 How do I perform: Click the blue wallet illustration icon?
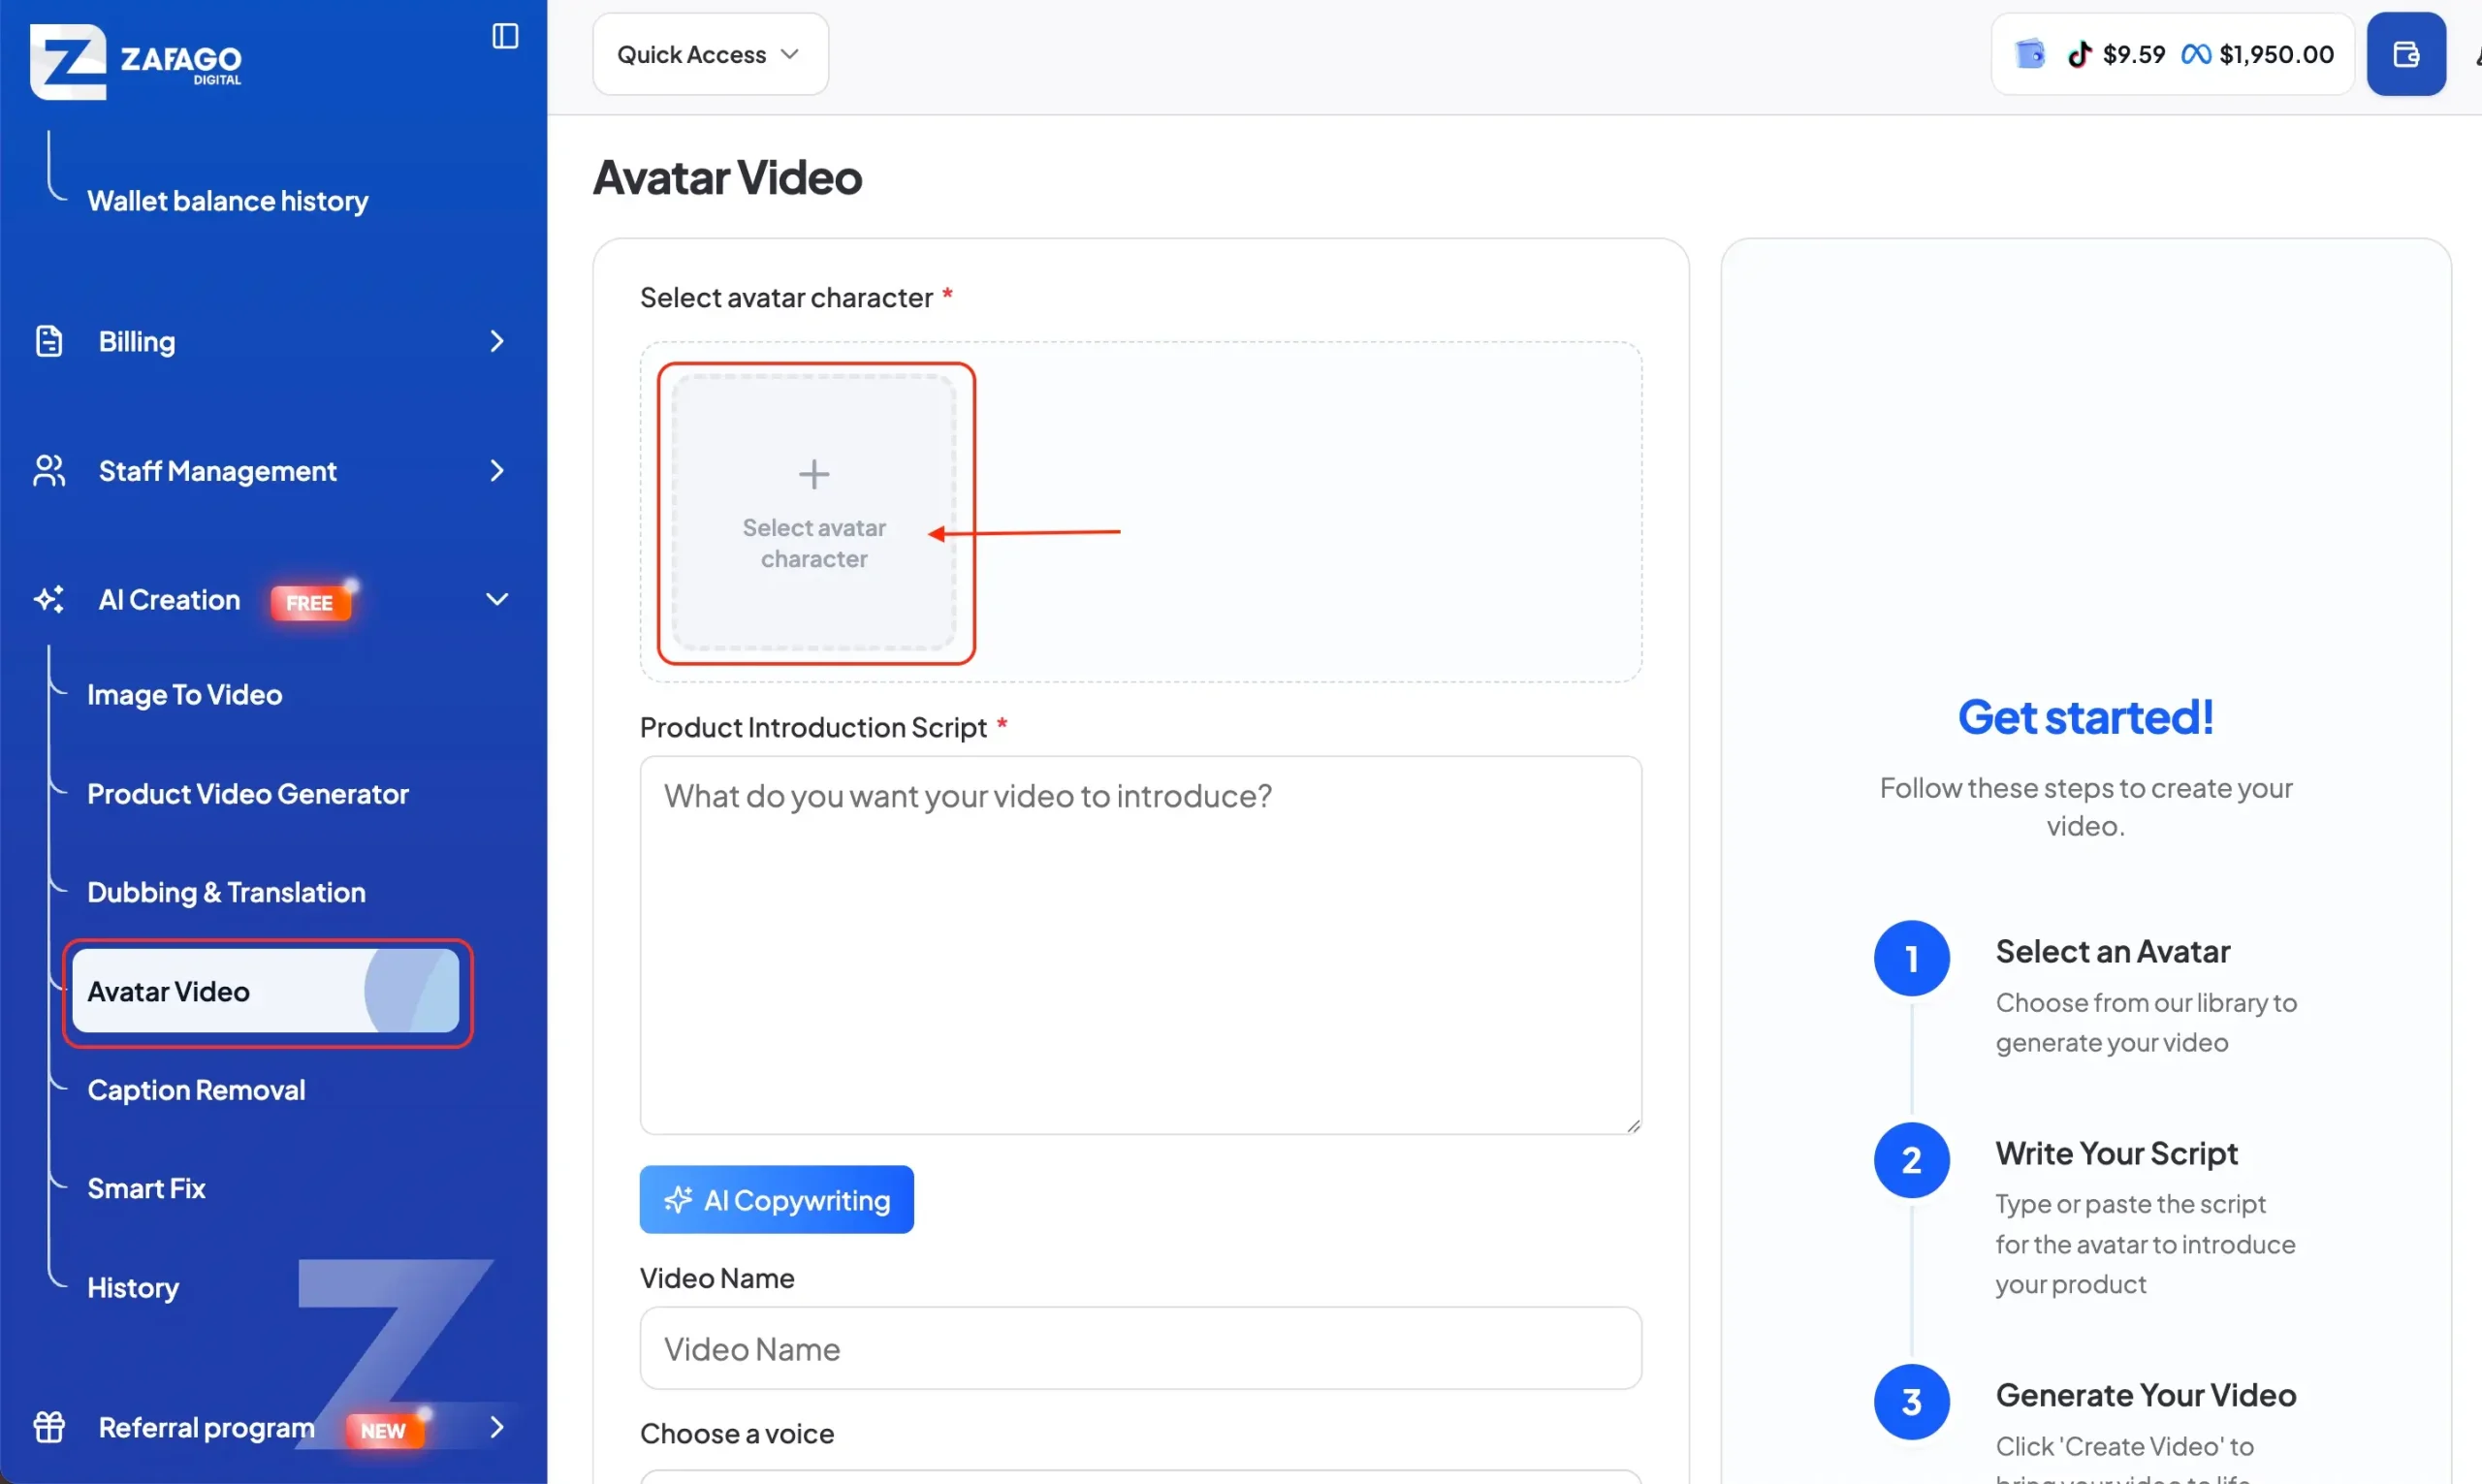[x=2030, y=54]
